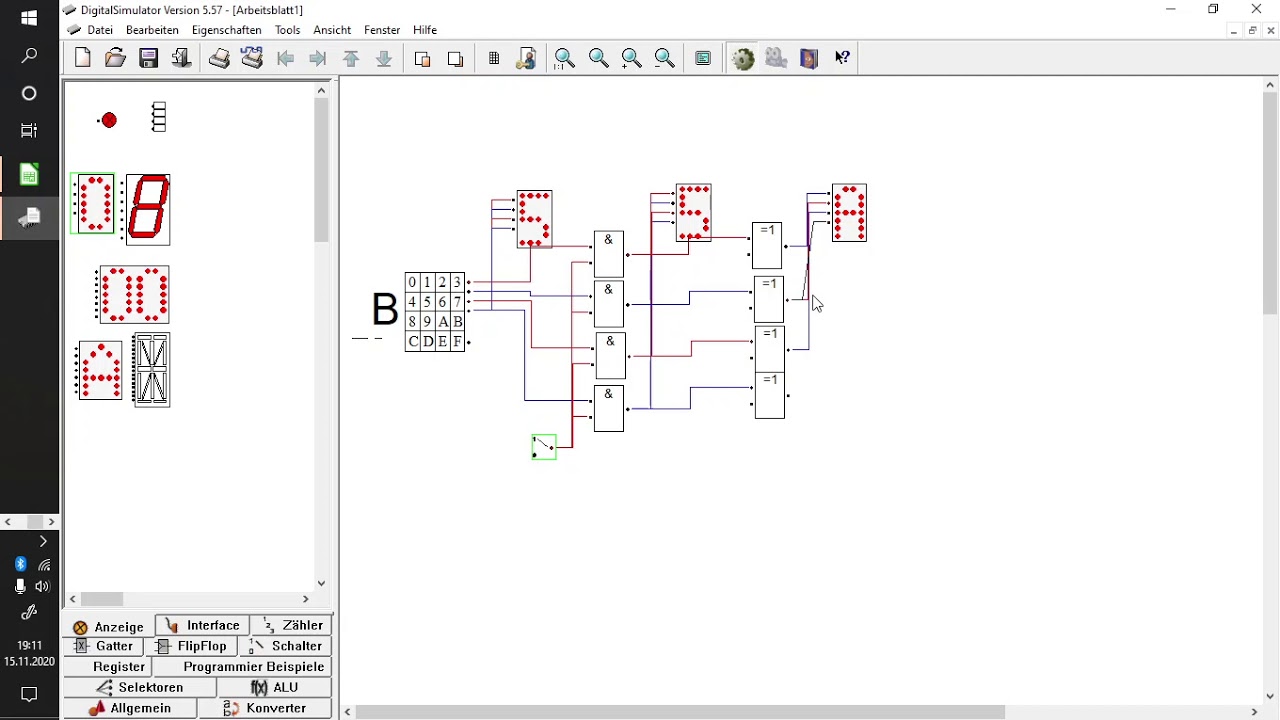Open the ALU component tab

click(x=275, y=687)
